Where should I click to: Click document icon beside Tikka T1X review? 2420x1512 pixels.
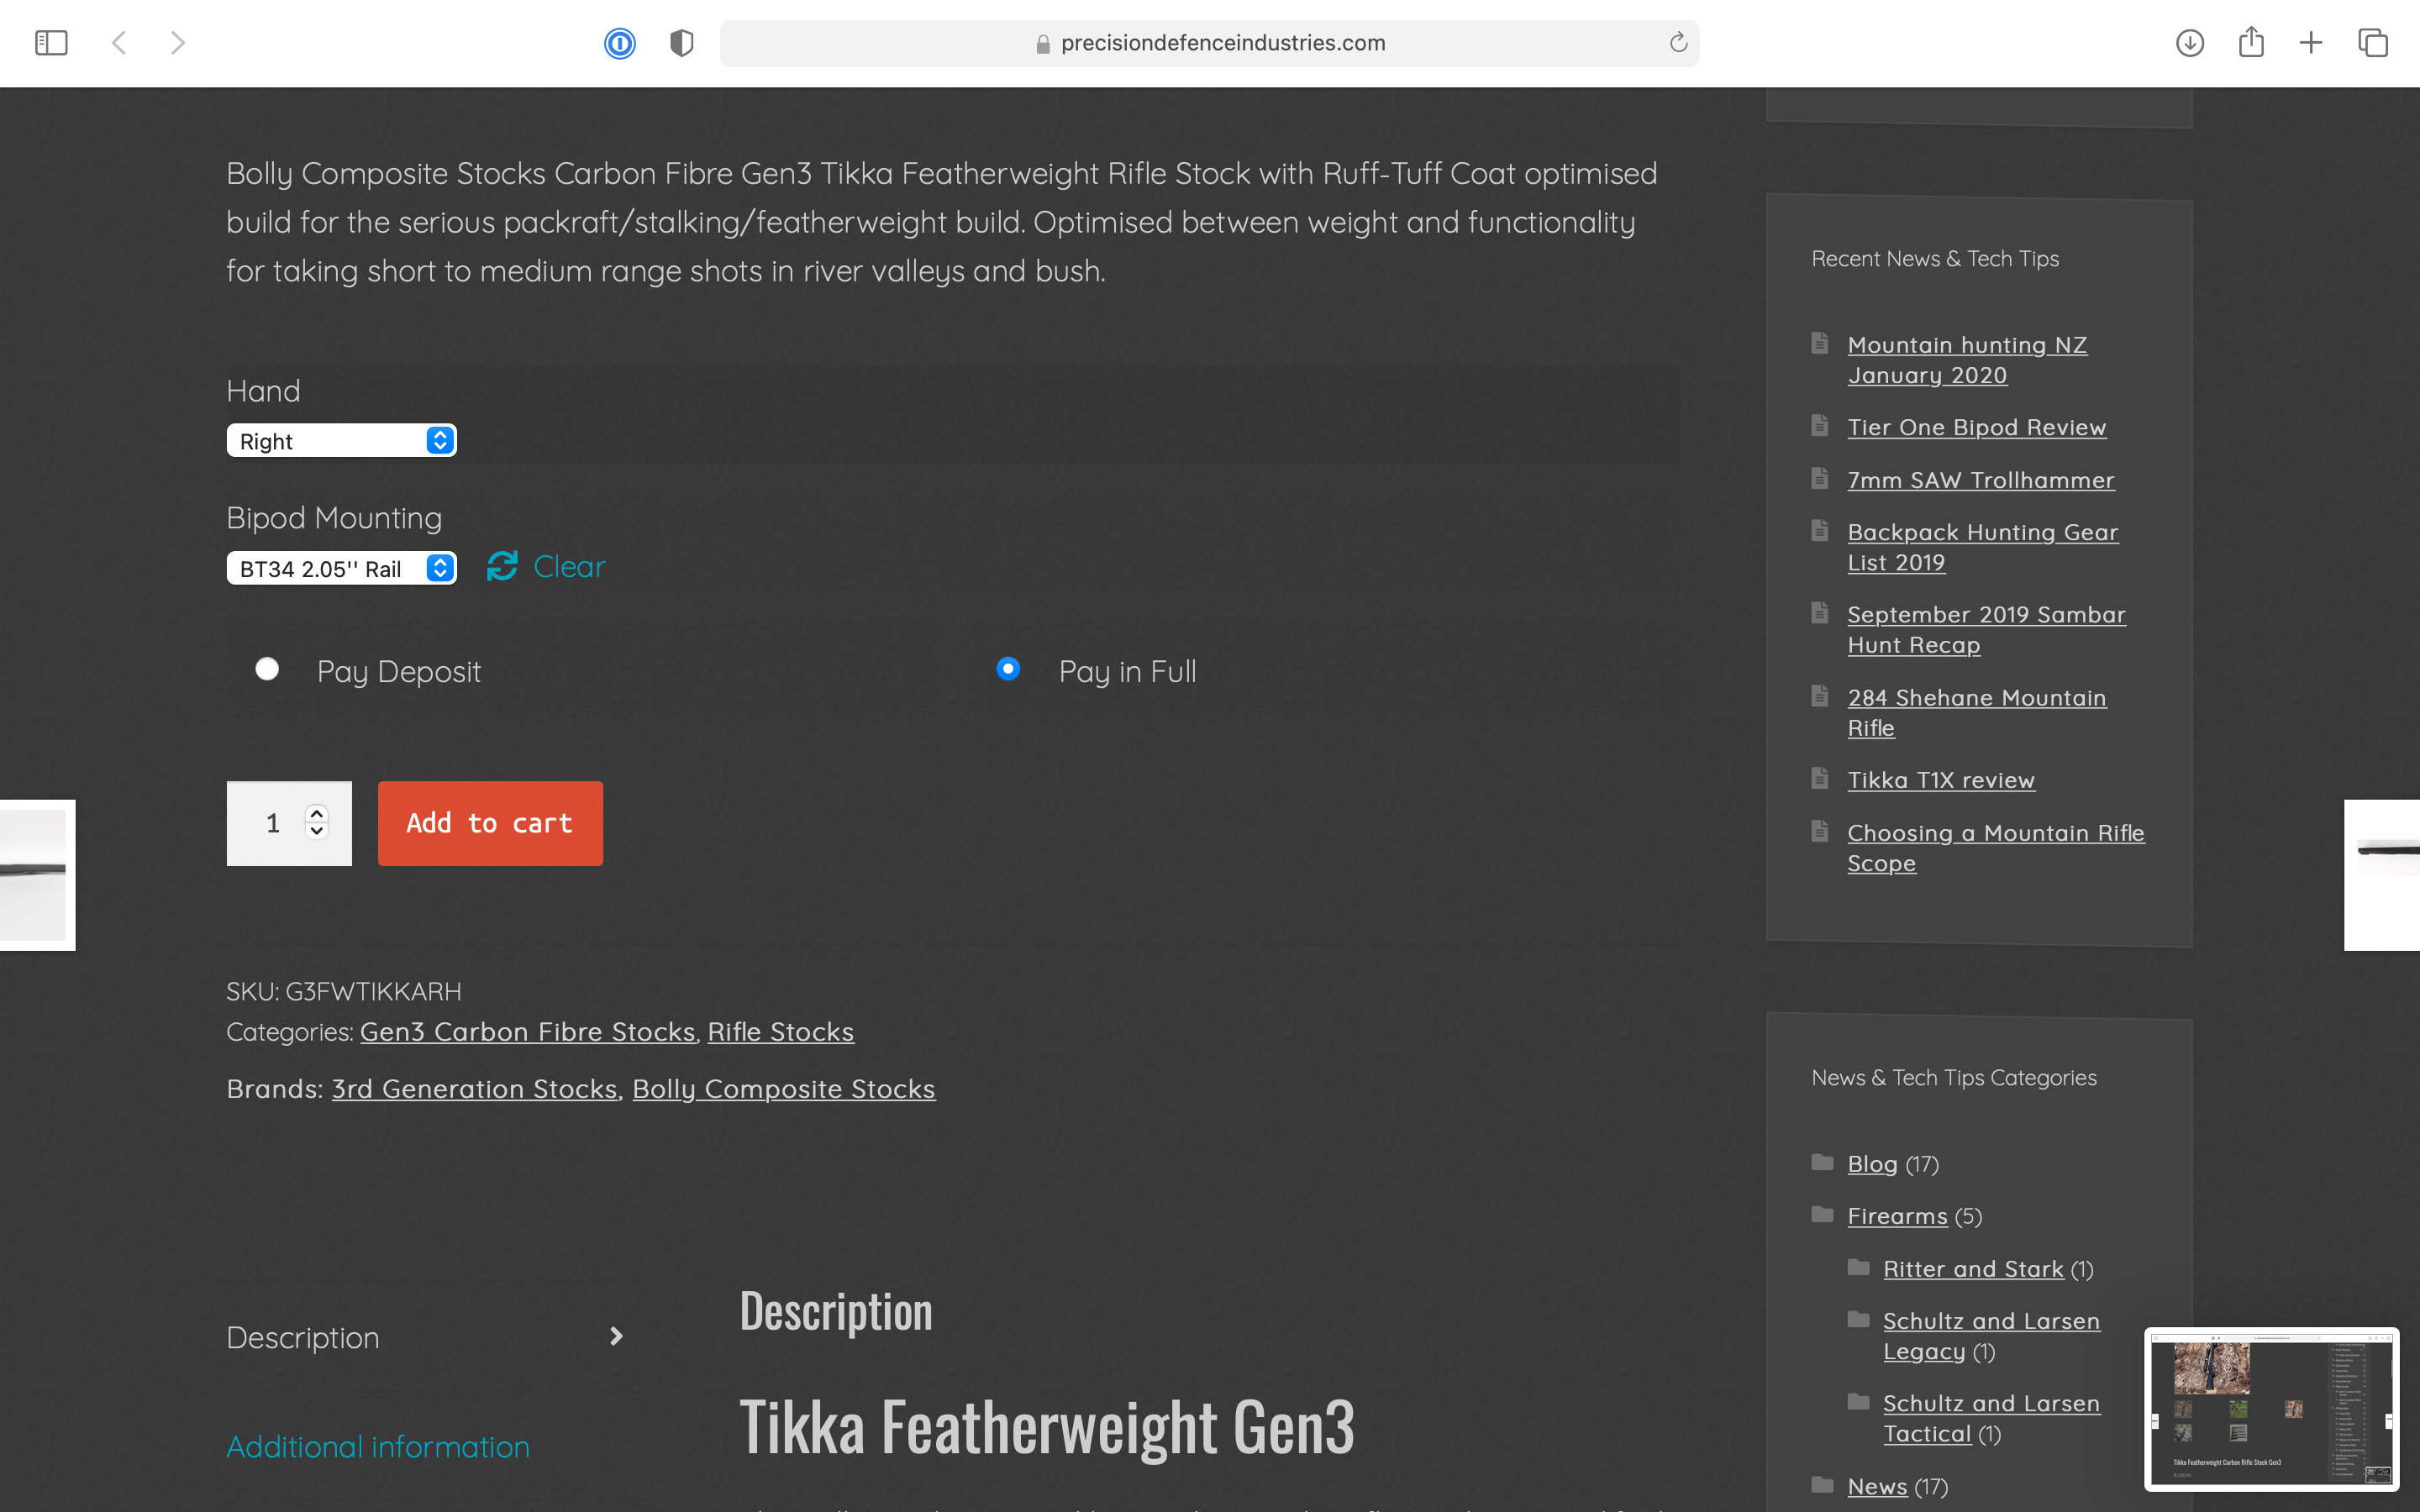point(1820,778)
